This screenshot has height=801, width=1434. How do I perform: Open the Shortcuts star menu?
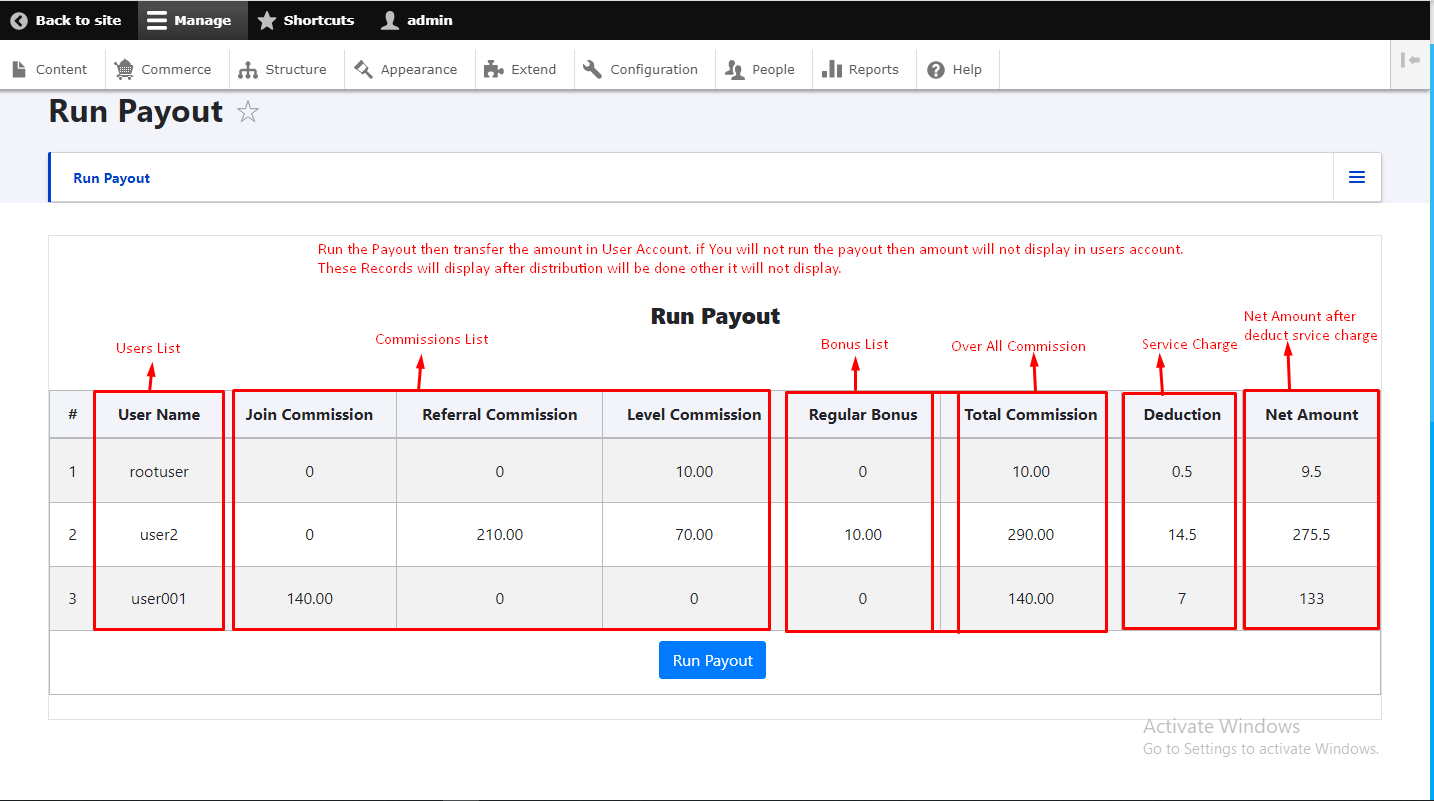267,20
